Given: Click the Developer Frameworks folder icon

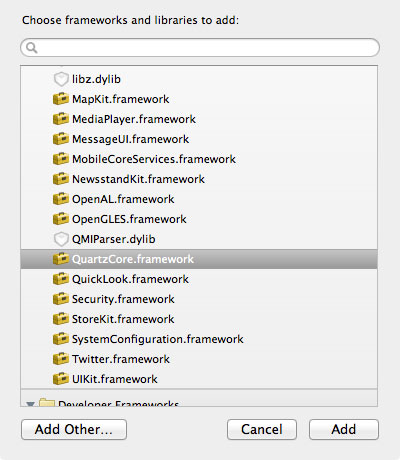Looking at the screenshot, I should (x=47, y=402).
